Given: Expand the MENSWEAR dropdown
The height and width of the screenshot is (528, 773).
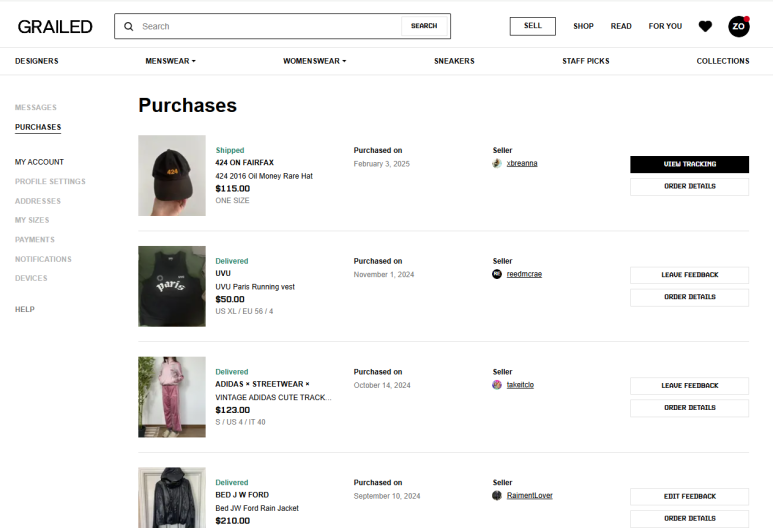Looking at the screenshot, I should [170, 61].
